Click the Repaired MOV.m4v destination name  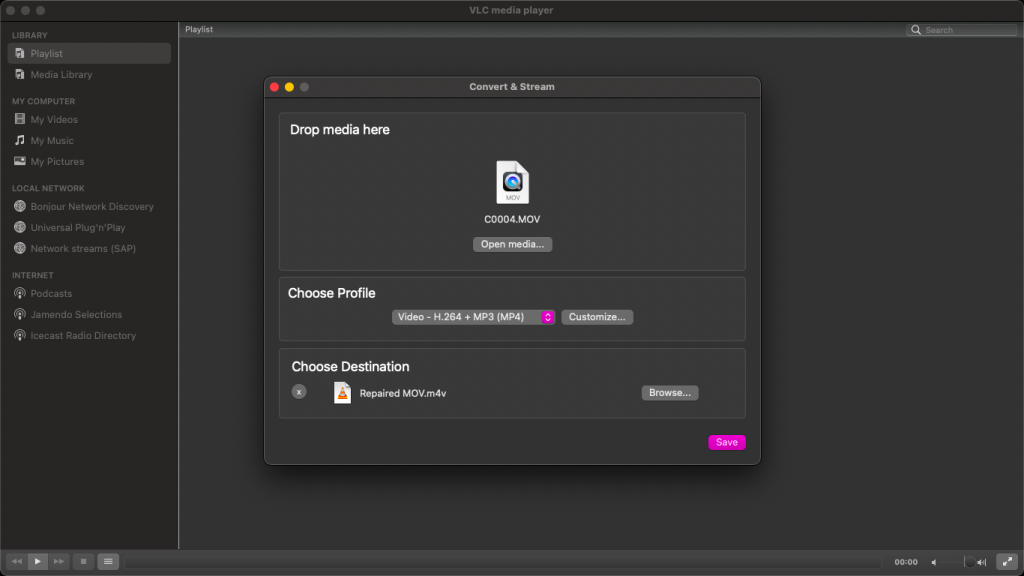pyautogui.click(x=402, y=393)
